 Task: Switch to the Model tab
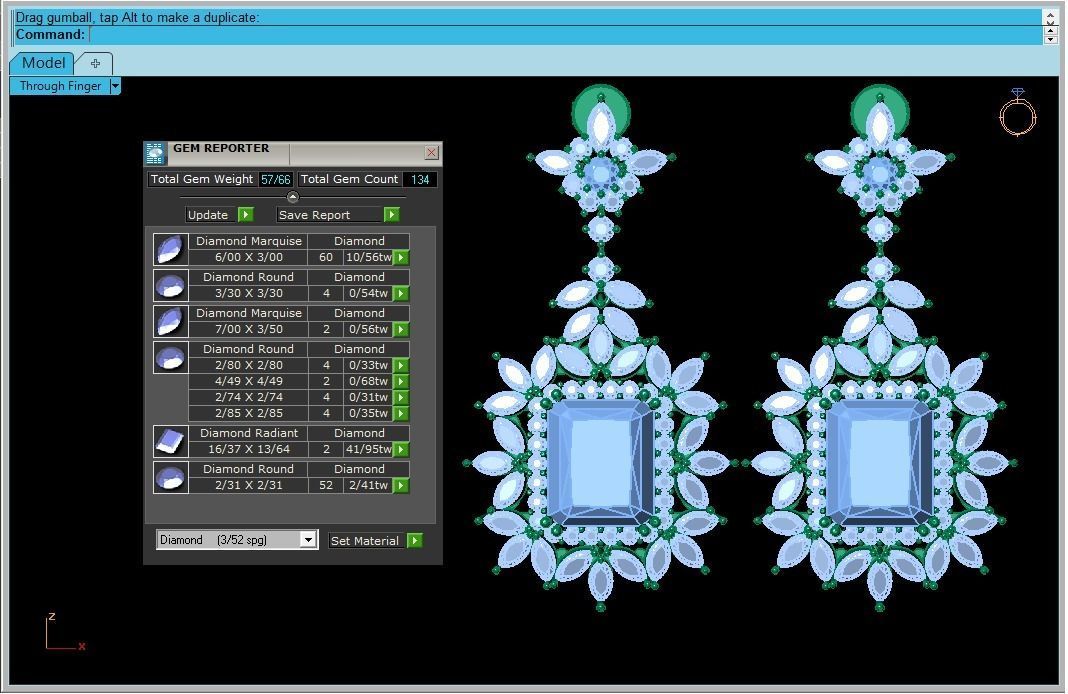click(43, 63)
